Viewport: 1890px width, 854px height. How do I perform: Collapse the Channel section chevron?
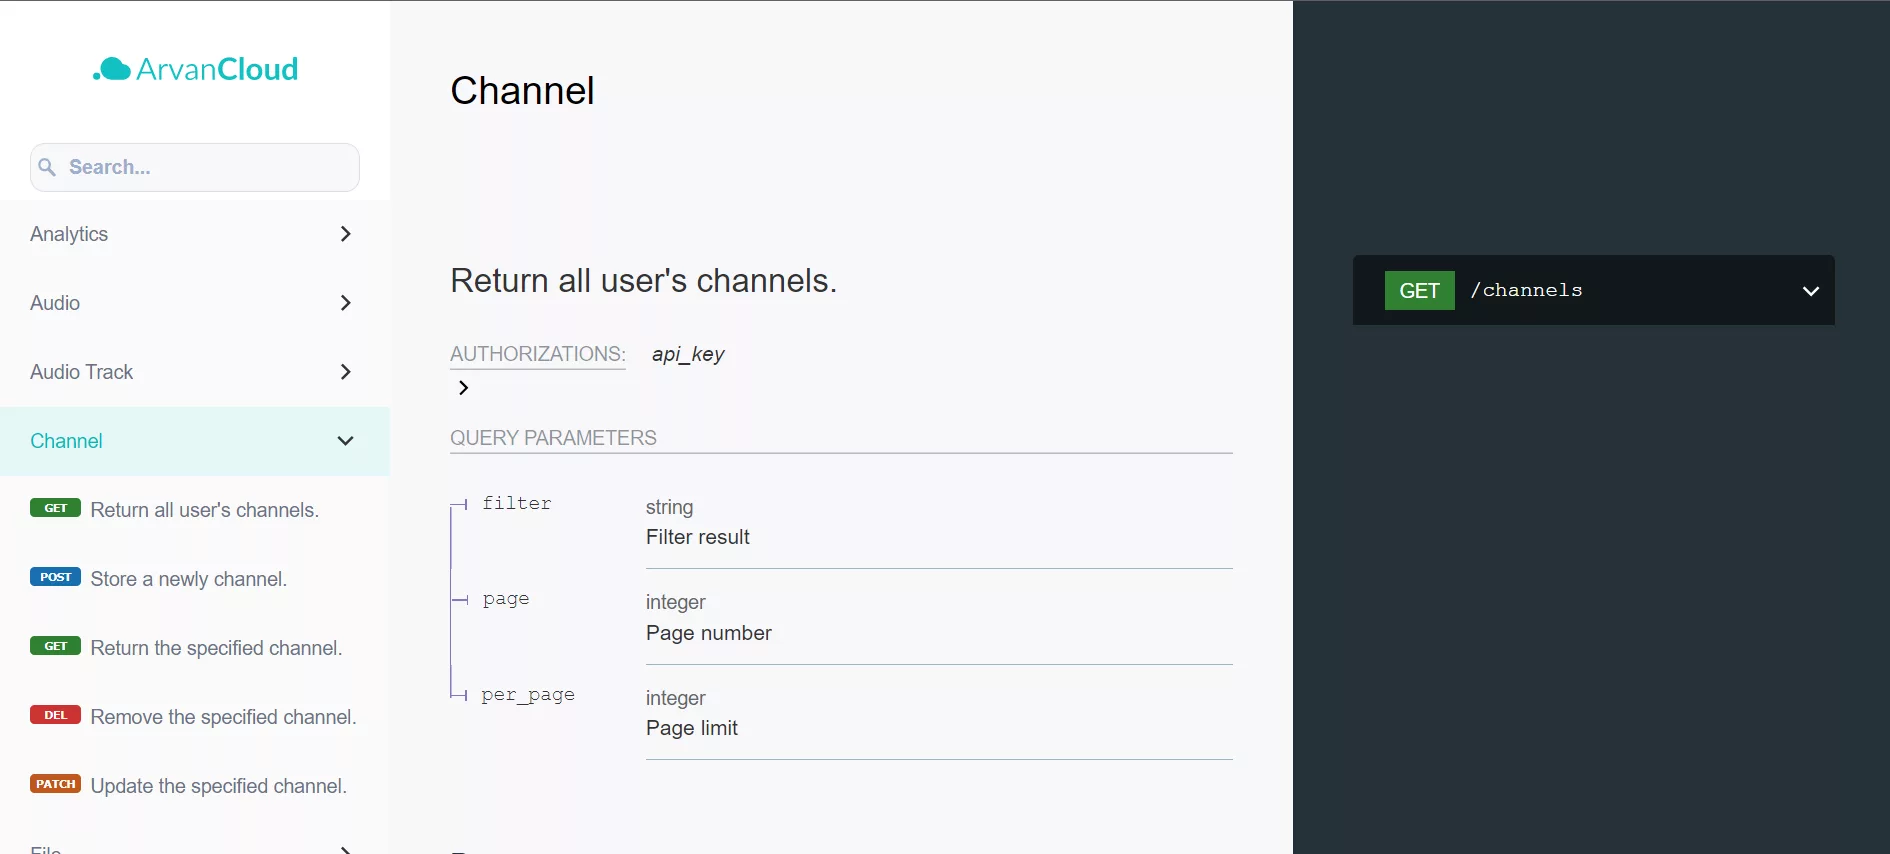coord(345,441)
